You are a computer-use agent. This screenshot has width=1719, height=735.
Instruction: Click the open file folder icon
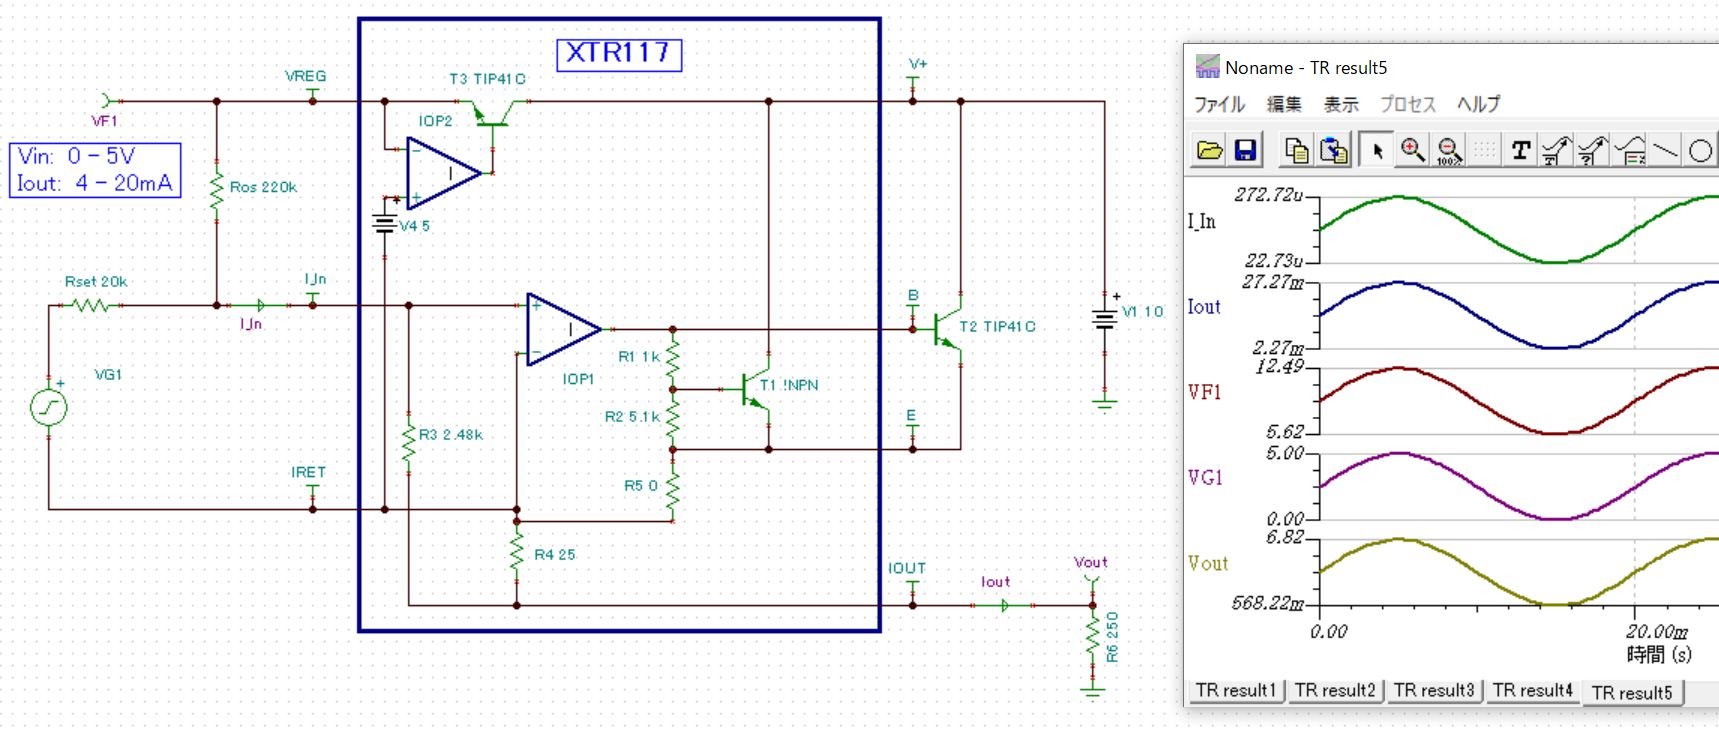1210,150
